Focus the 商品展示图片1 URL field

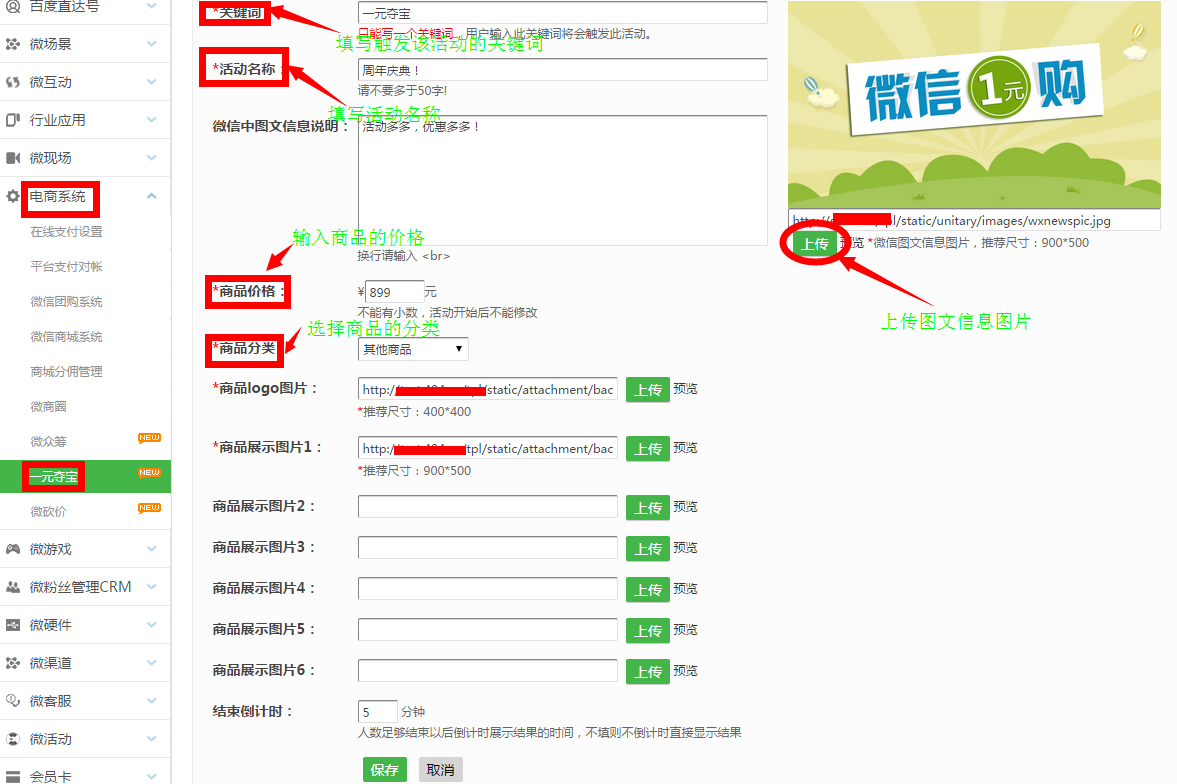(488, 448)
